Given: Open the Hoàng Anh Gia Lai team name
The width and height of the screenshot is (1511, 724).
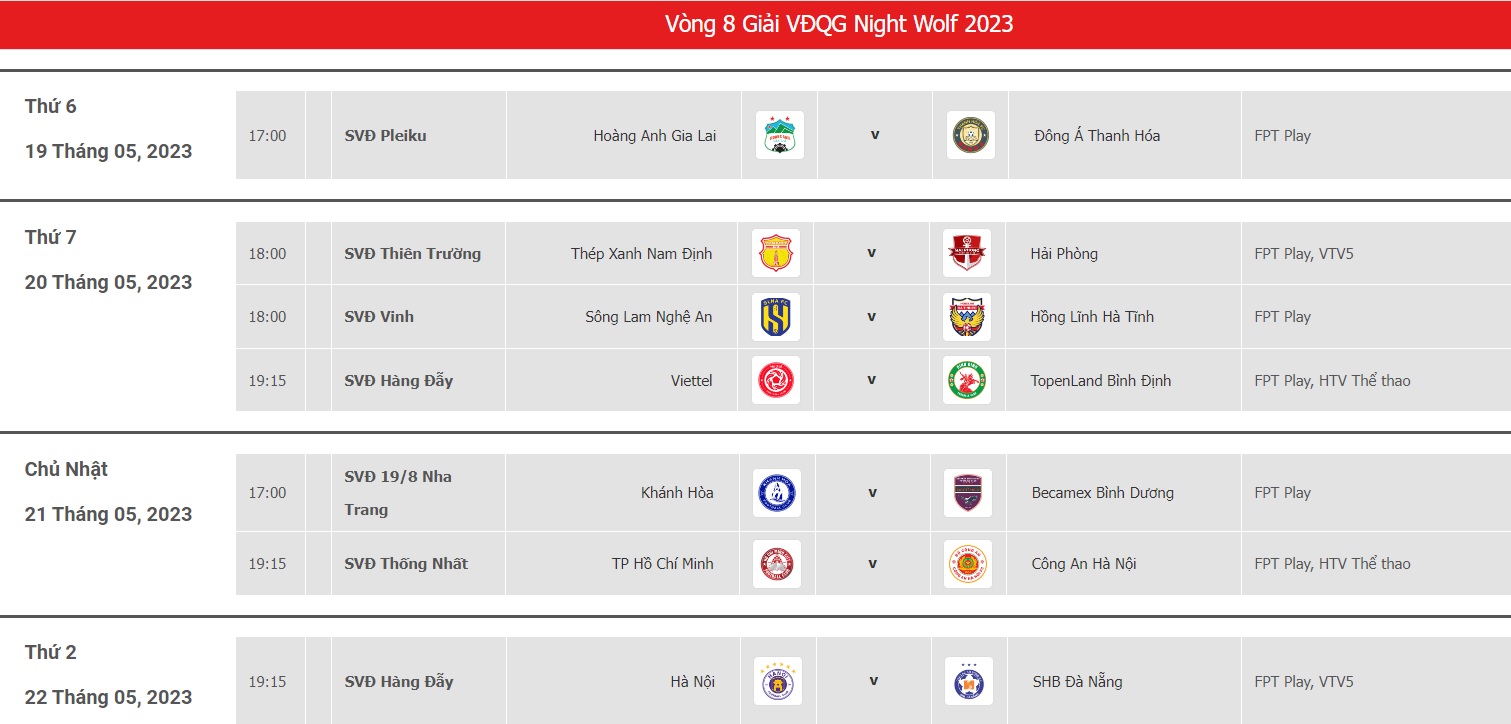Looking at the screenshot, I should (654, 135).
